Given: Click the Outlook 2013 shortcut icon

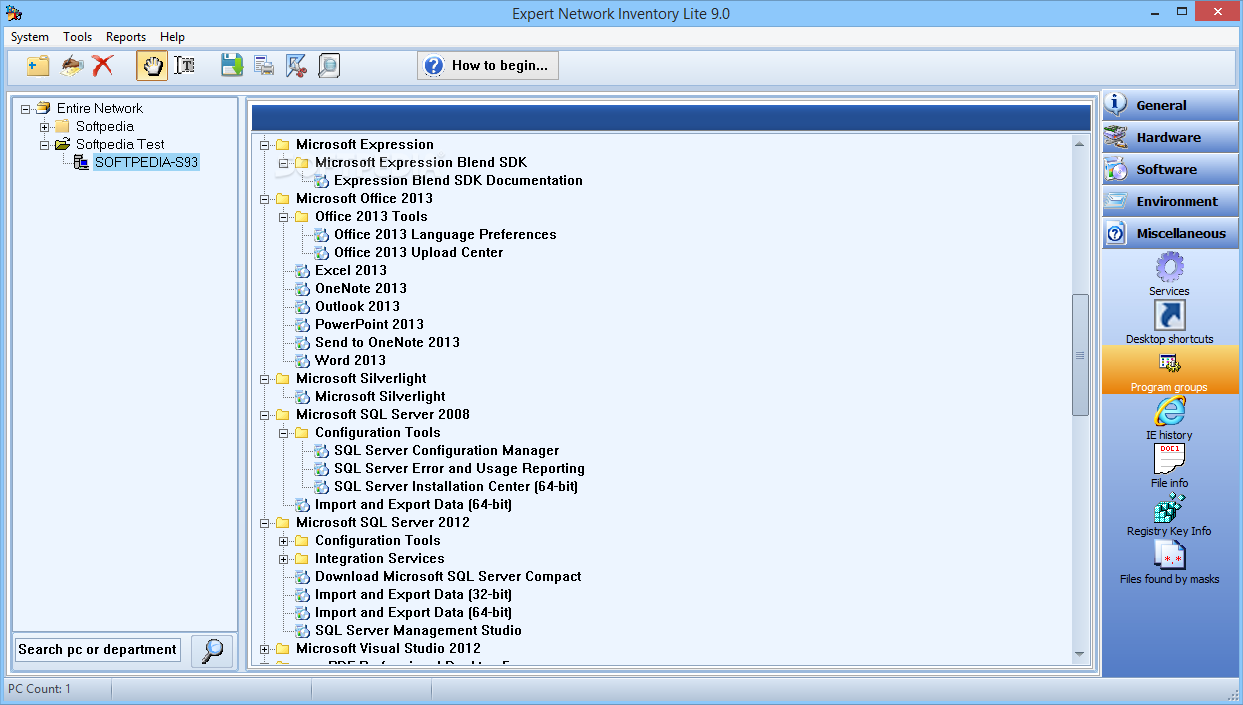Looking at the screenshot, I should tap(302, 307).
